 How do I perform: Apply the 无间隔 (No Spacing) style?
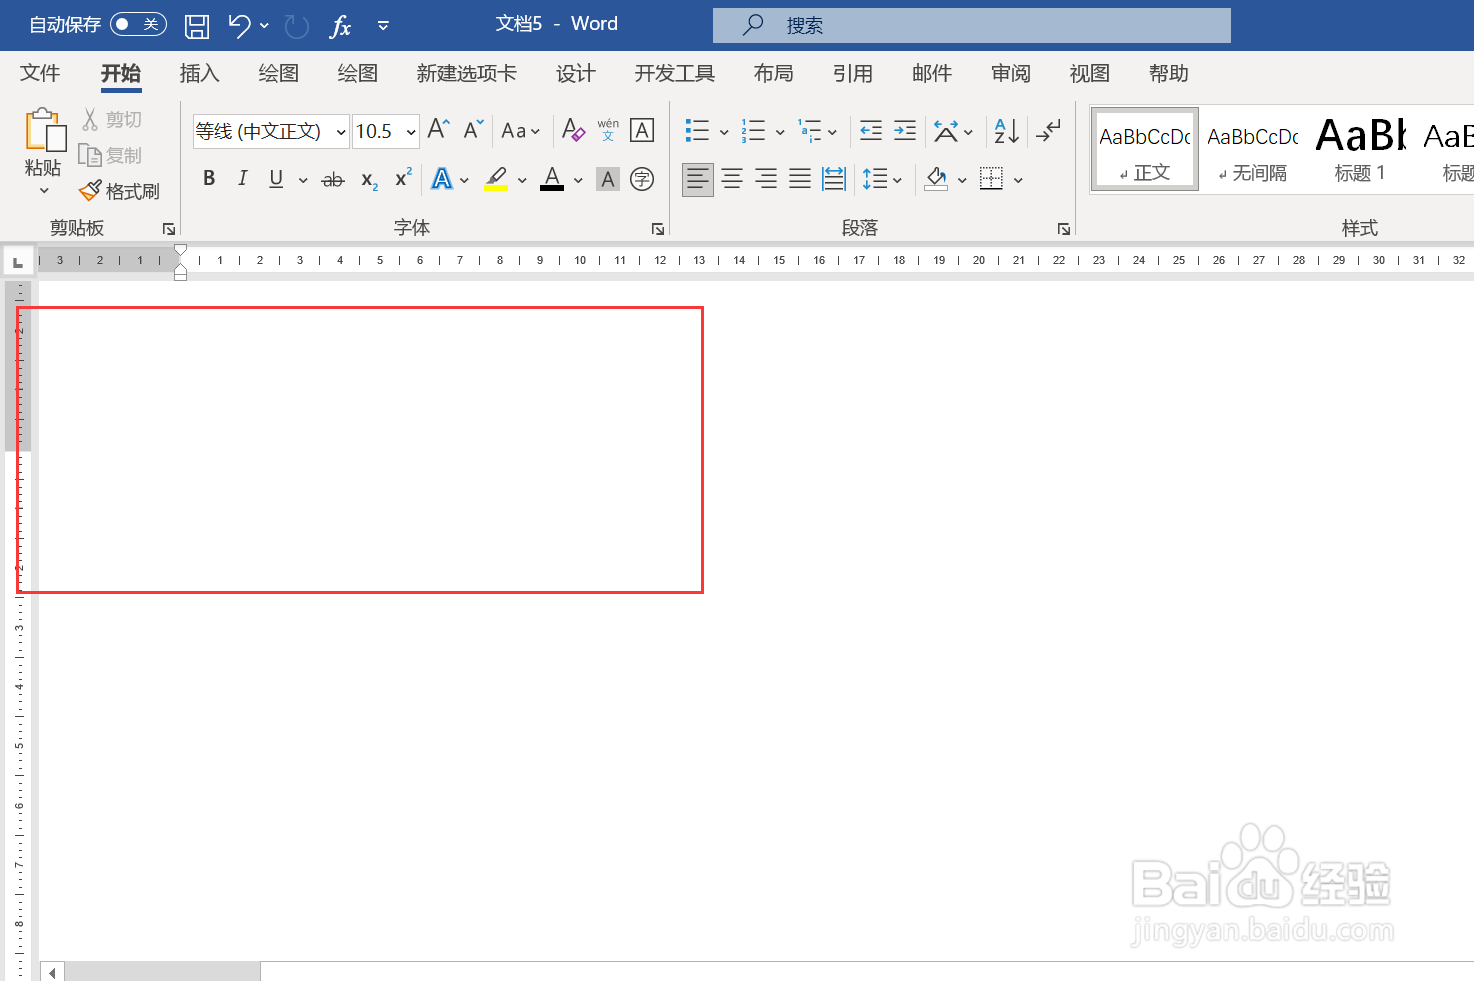[1253, 149]
